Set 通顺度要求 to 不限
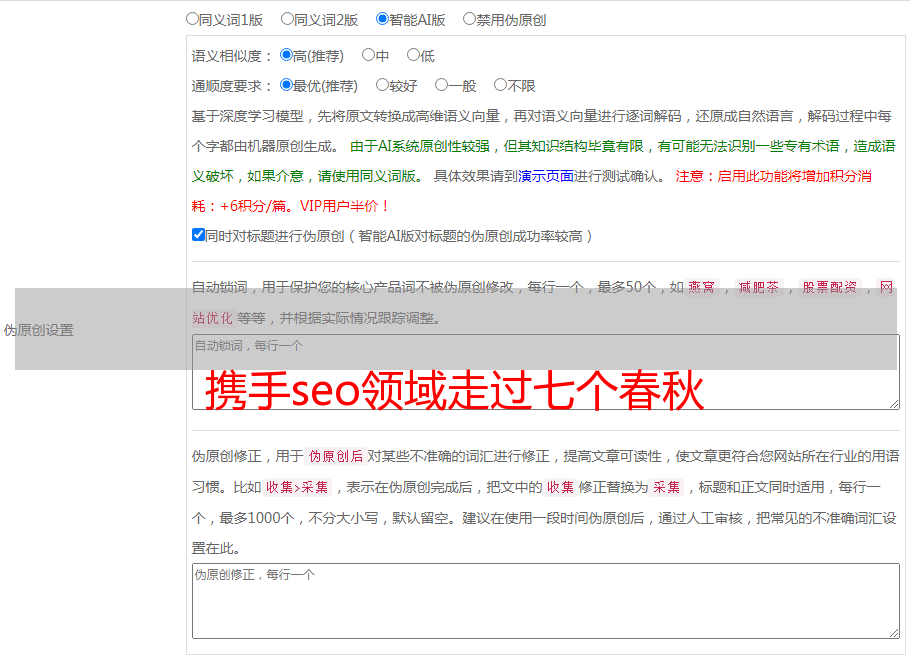 [x=500, y=86]
